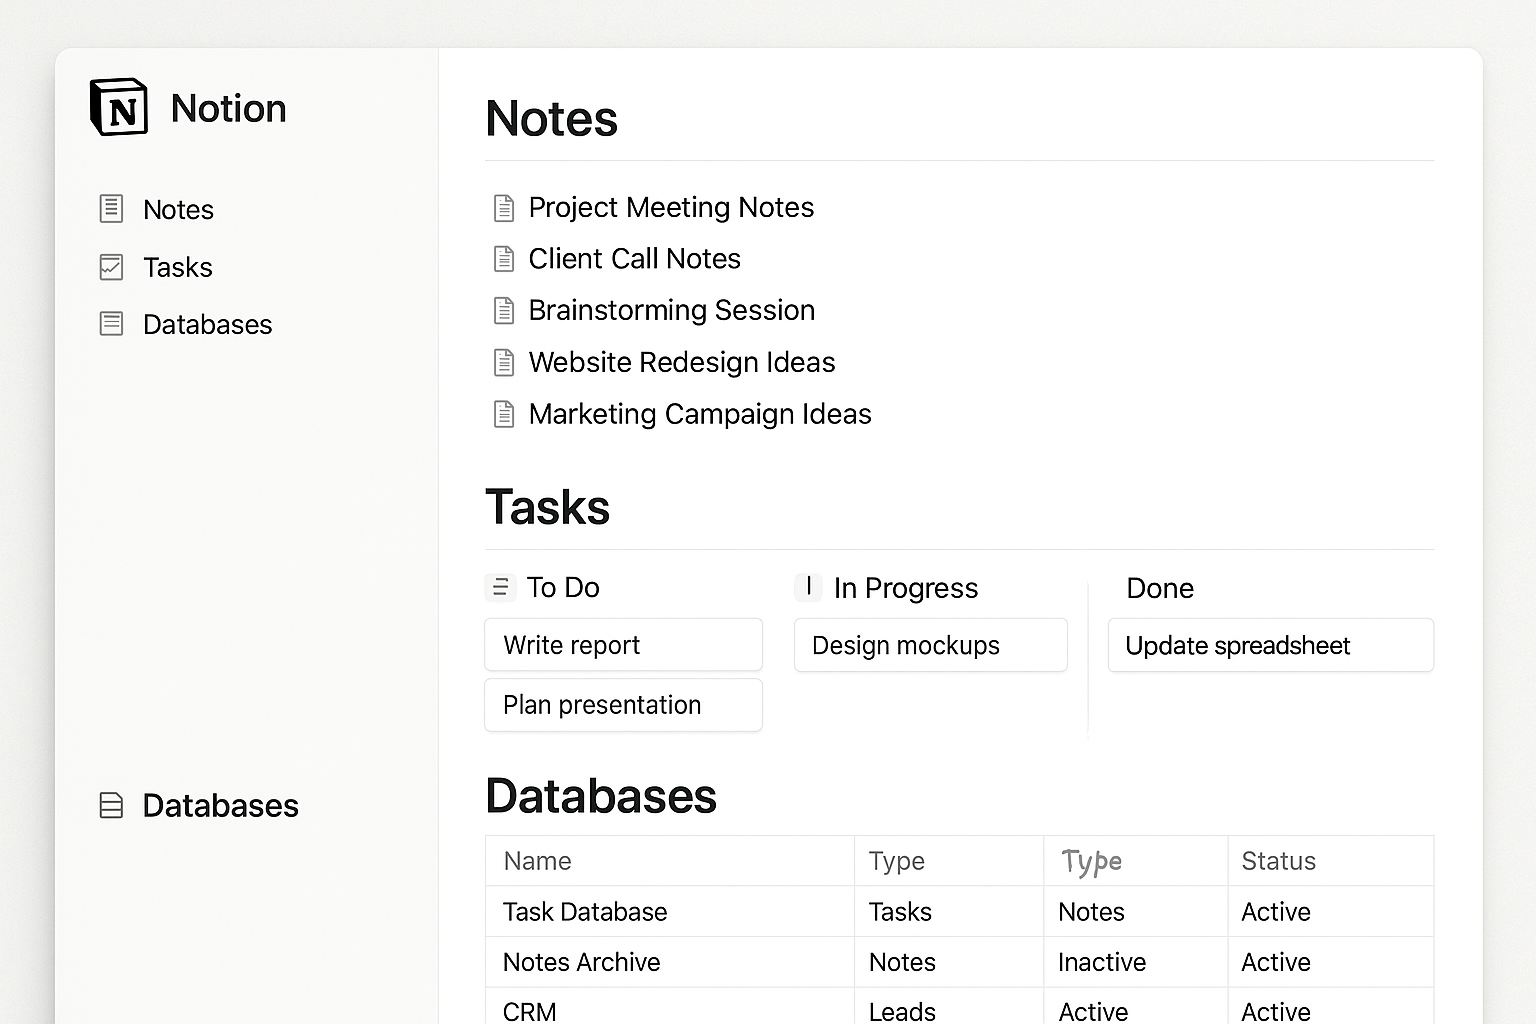
Task: Open the upper Databases sidebar item
Action: click(207, 324)
